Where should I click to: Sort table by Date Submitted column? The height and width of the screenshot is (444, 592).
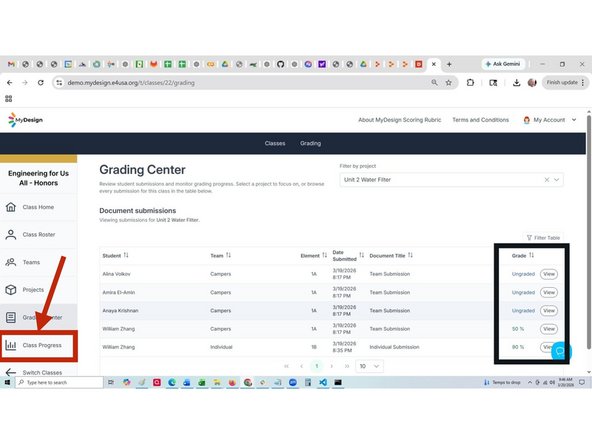click(361, 255)
